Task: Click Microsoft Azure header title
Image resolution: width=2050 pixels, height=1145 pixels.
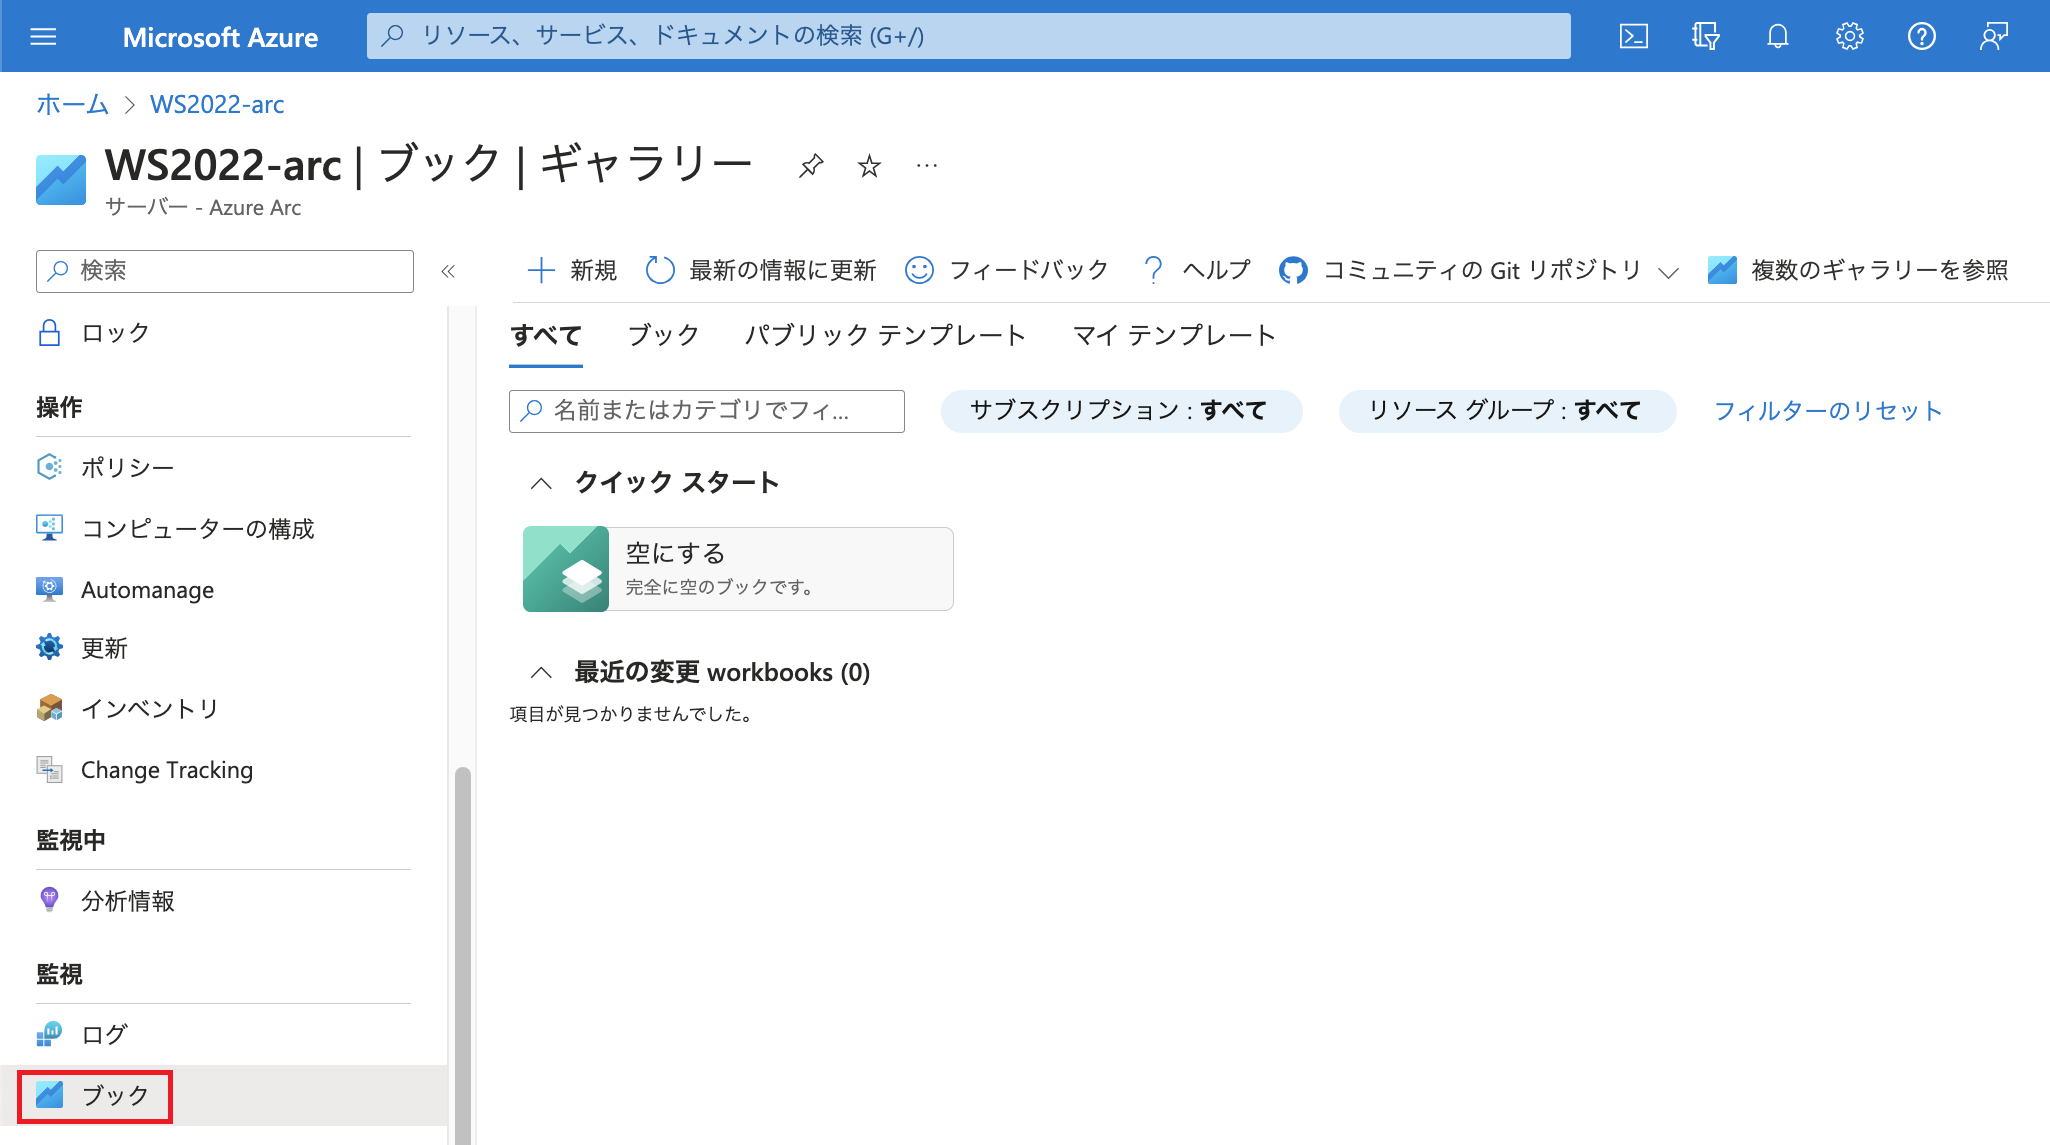Action: [220, 37]
